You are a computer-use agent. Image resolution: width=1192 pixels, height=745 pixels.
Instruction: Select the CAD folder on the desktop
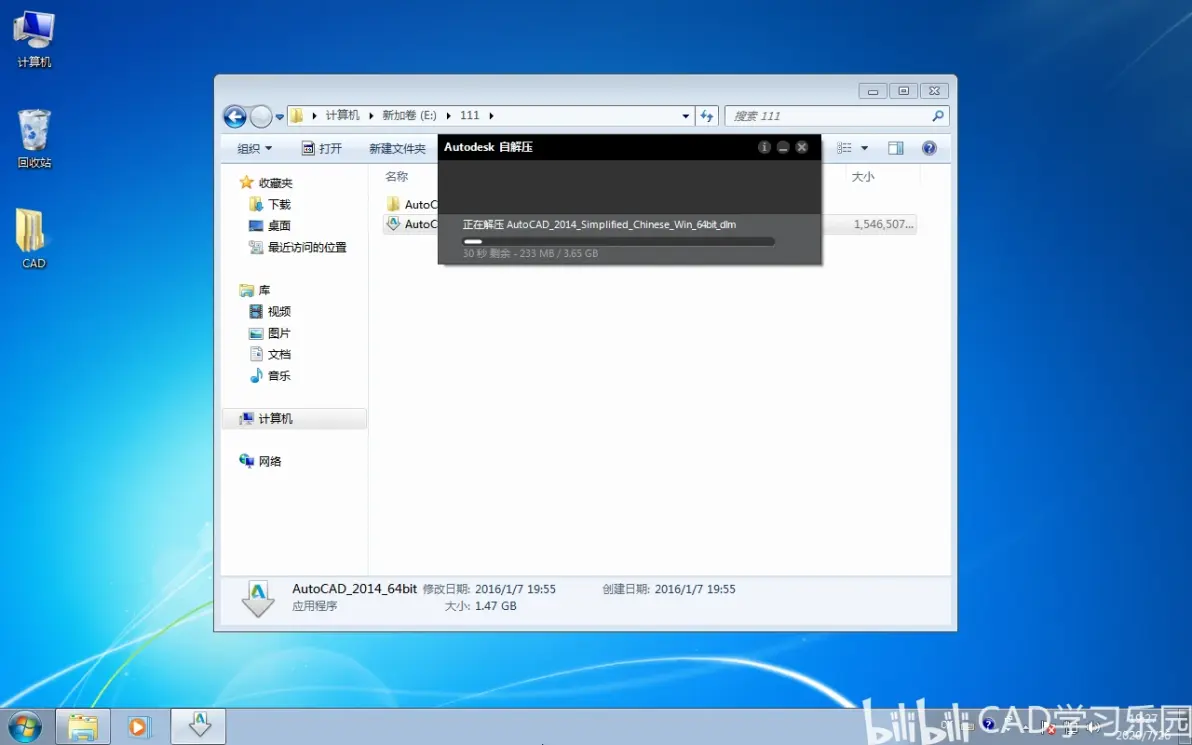[33, 239]
